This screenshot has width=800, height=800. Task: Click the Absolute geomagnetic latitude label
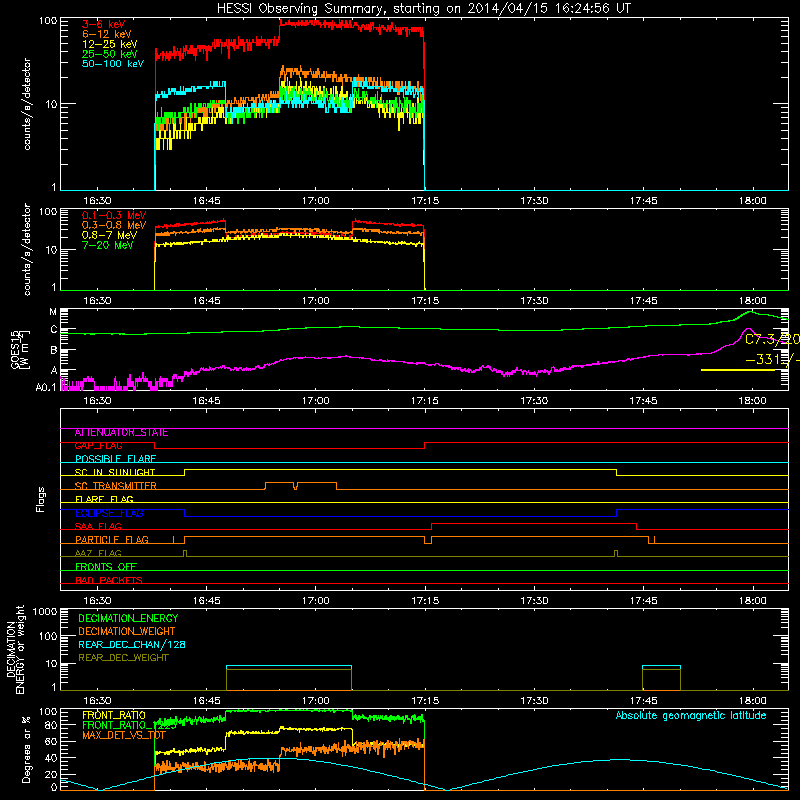point(691,716)
